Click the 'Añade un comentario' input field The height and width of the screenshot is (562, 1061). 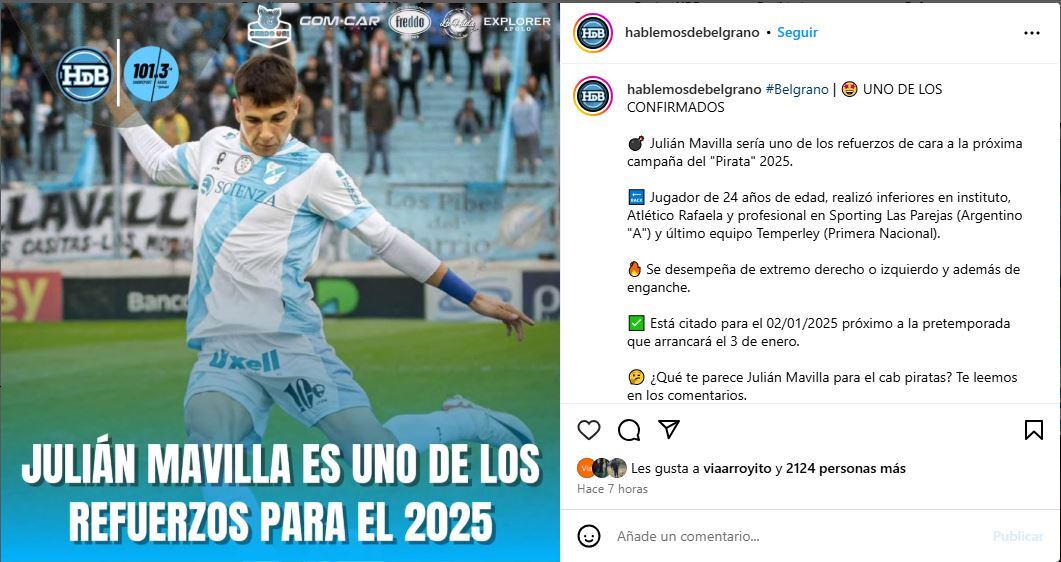(798, 536)
